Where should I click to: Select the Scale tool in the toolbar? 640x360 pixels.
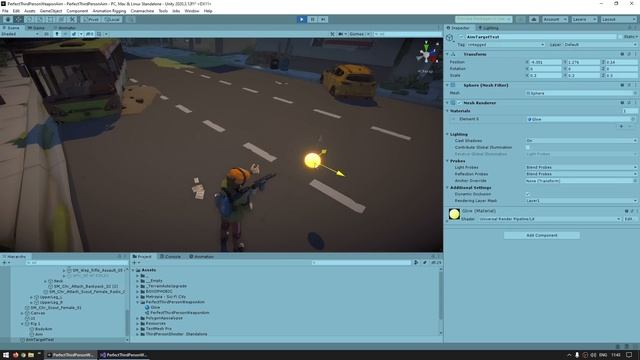(x=40, y=19)
